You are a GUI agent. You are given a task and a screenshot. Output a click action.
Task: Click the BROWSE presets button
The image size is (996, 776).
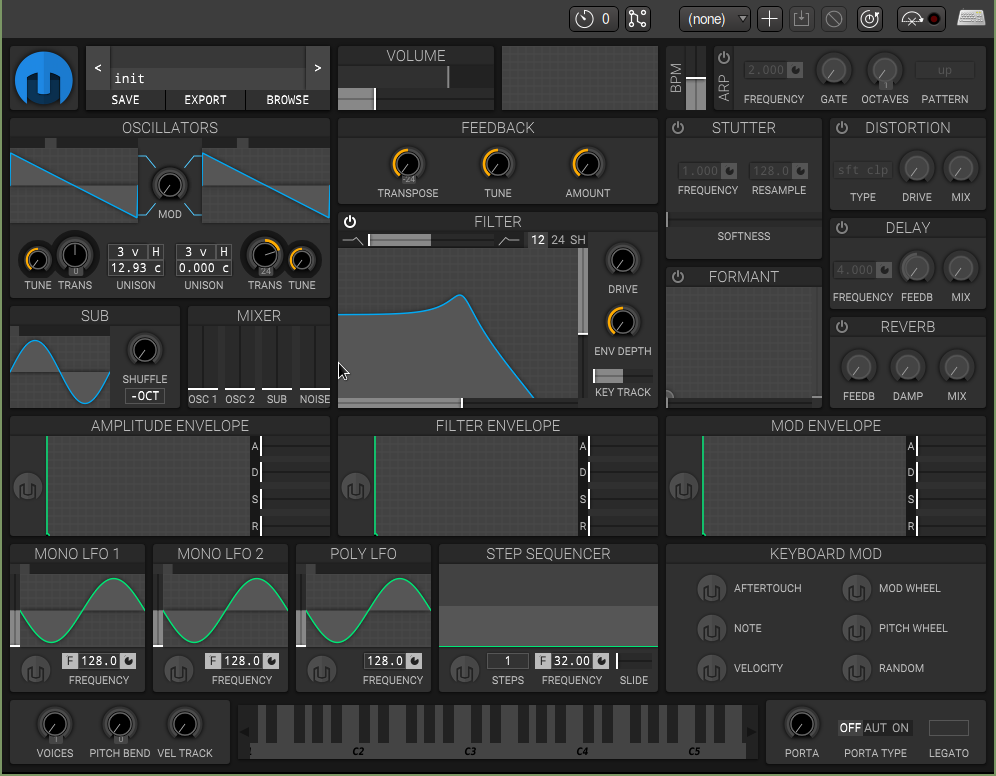(x=287, y=100)
